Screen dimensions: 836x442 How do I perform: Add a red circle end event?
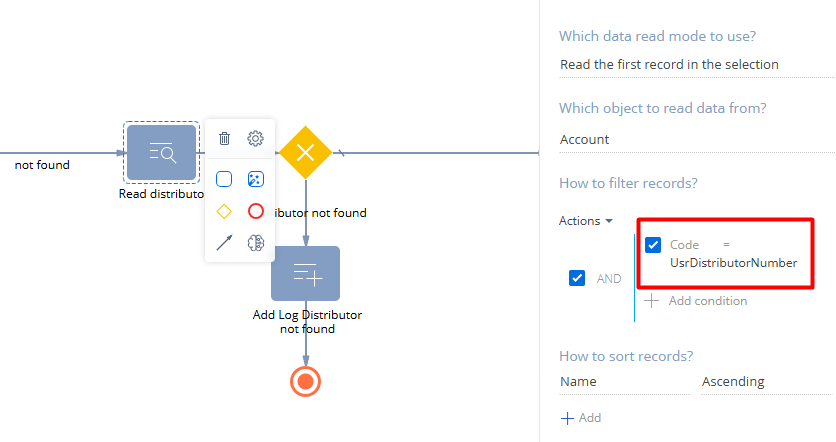[x=255, y=211]
